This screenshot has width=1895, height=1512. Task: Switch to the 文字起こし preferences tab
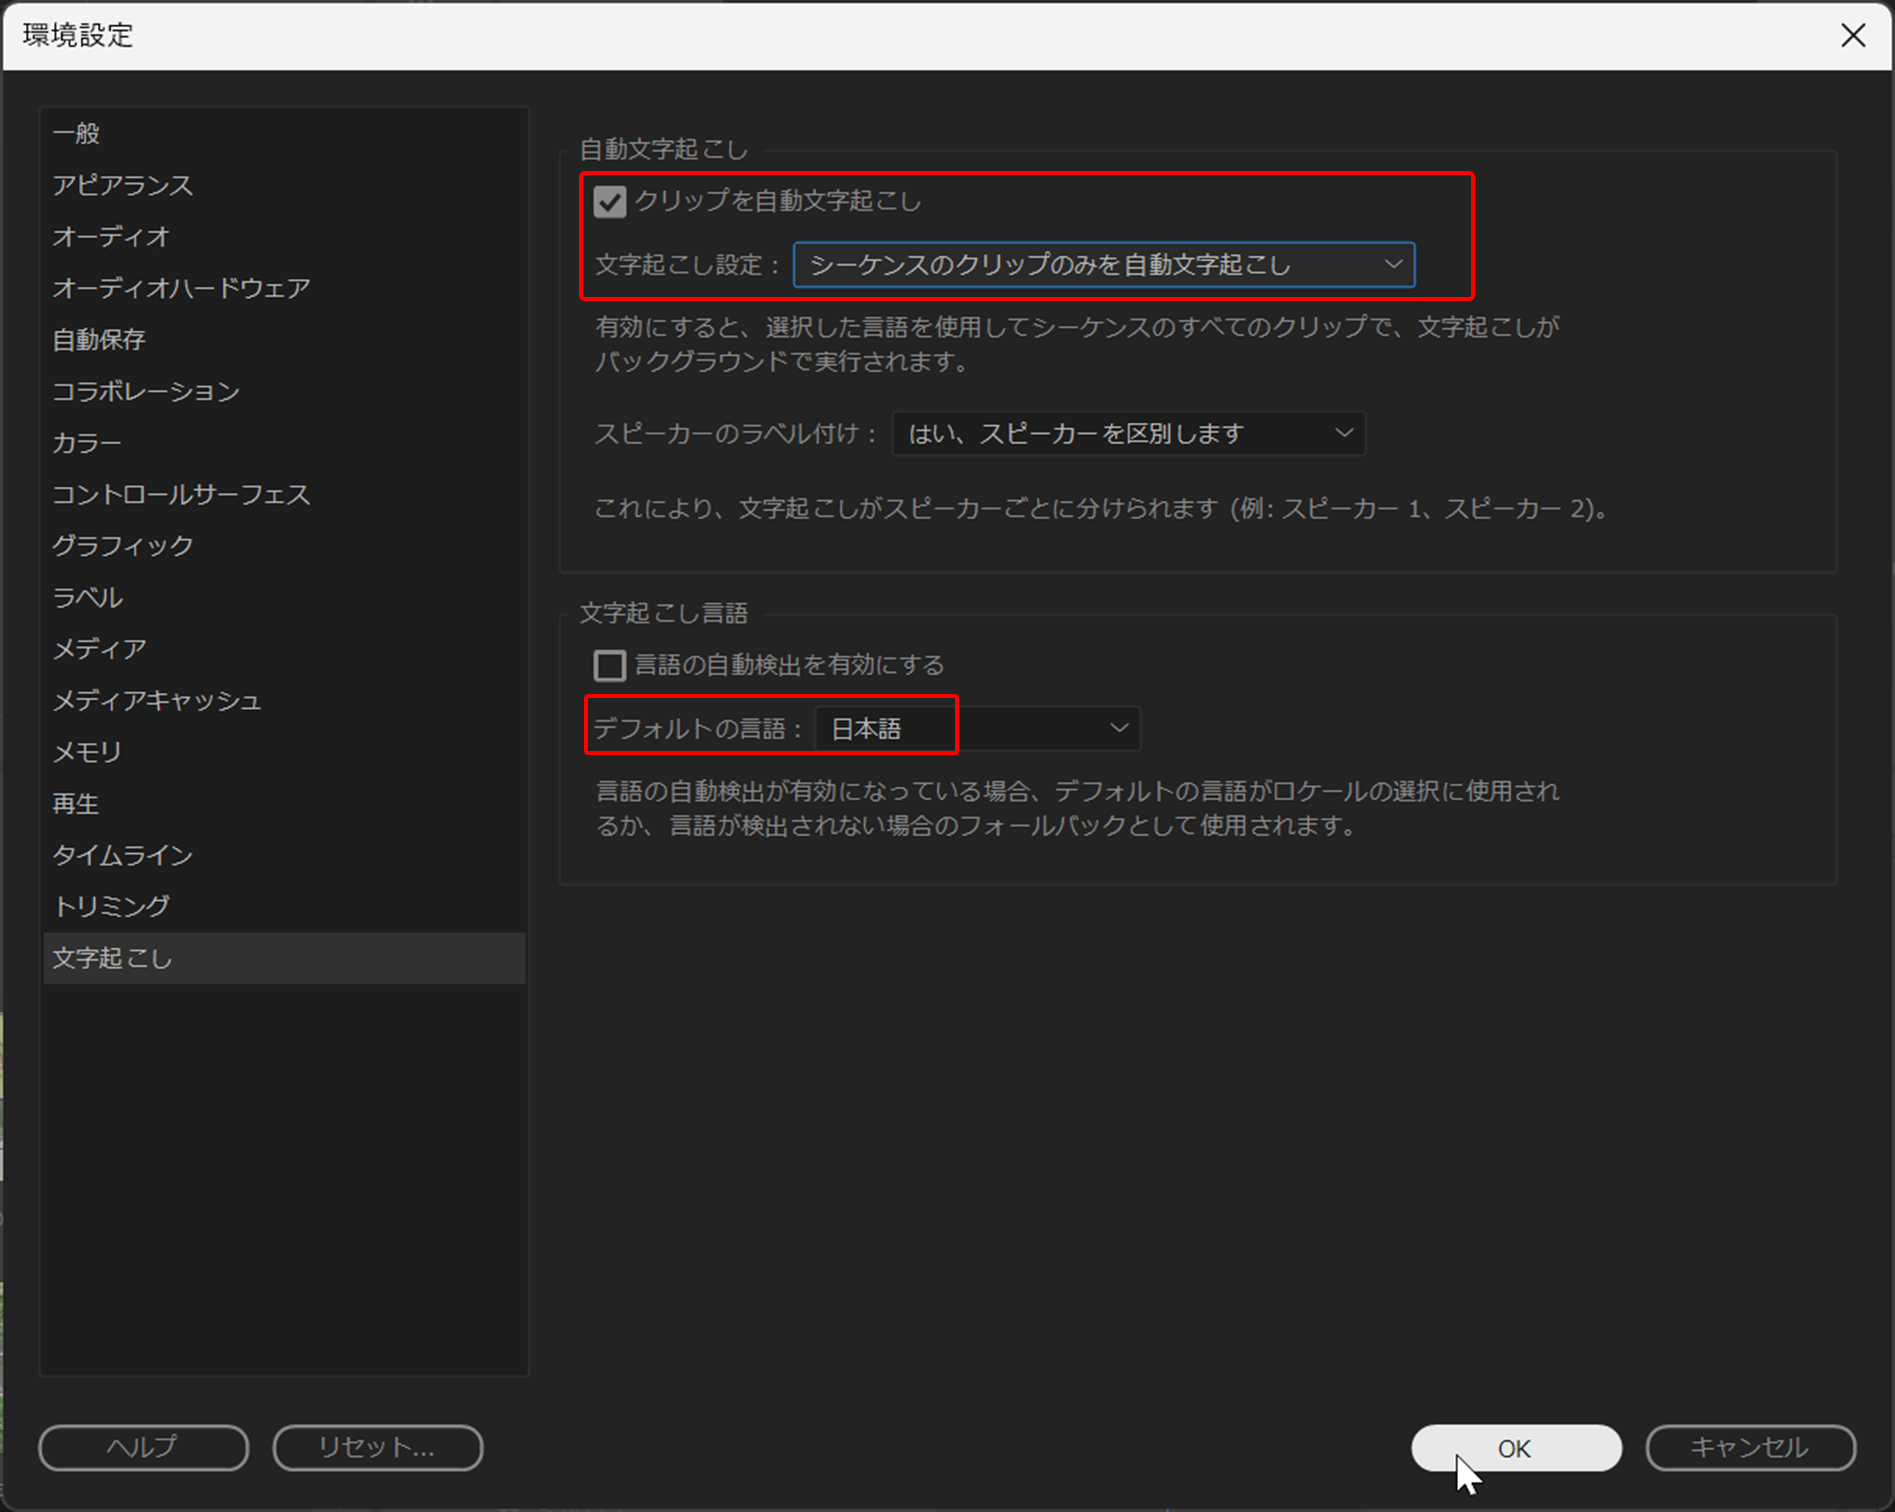[112, 958]
